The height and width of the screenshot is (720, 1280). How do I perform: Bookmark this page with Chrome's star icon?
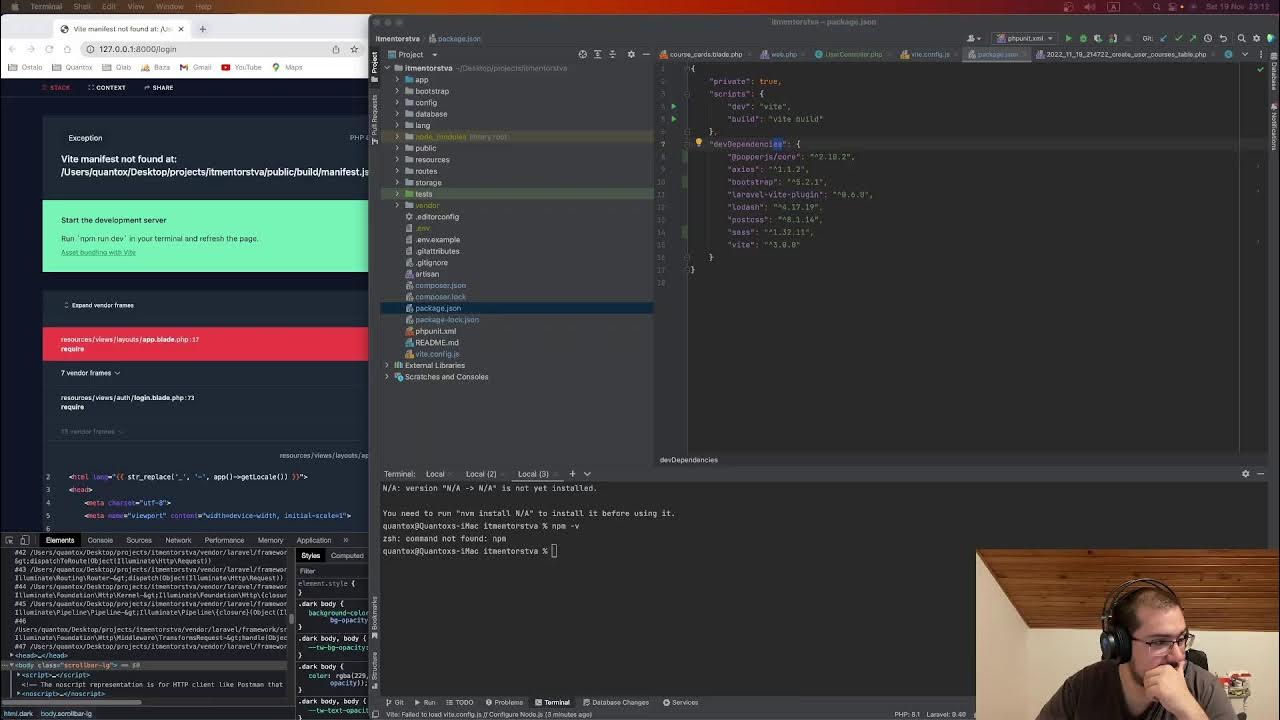(354, 49)
